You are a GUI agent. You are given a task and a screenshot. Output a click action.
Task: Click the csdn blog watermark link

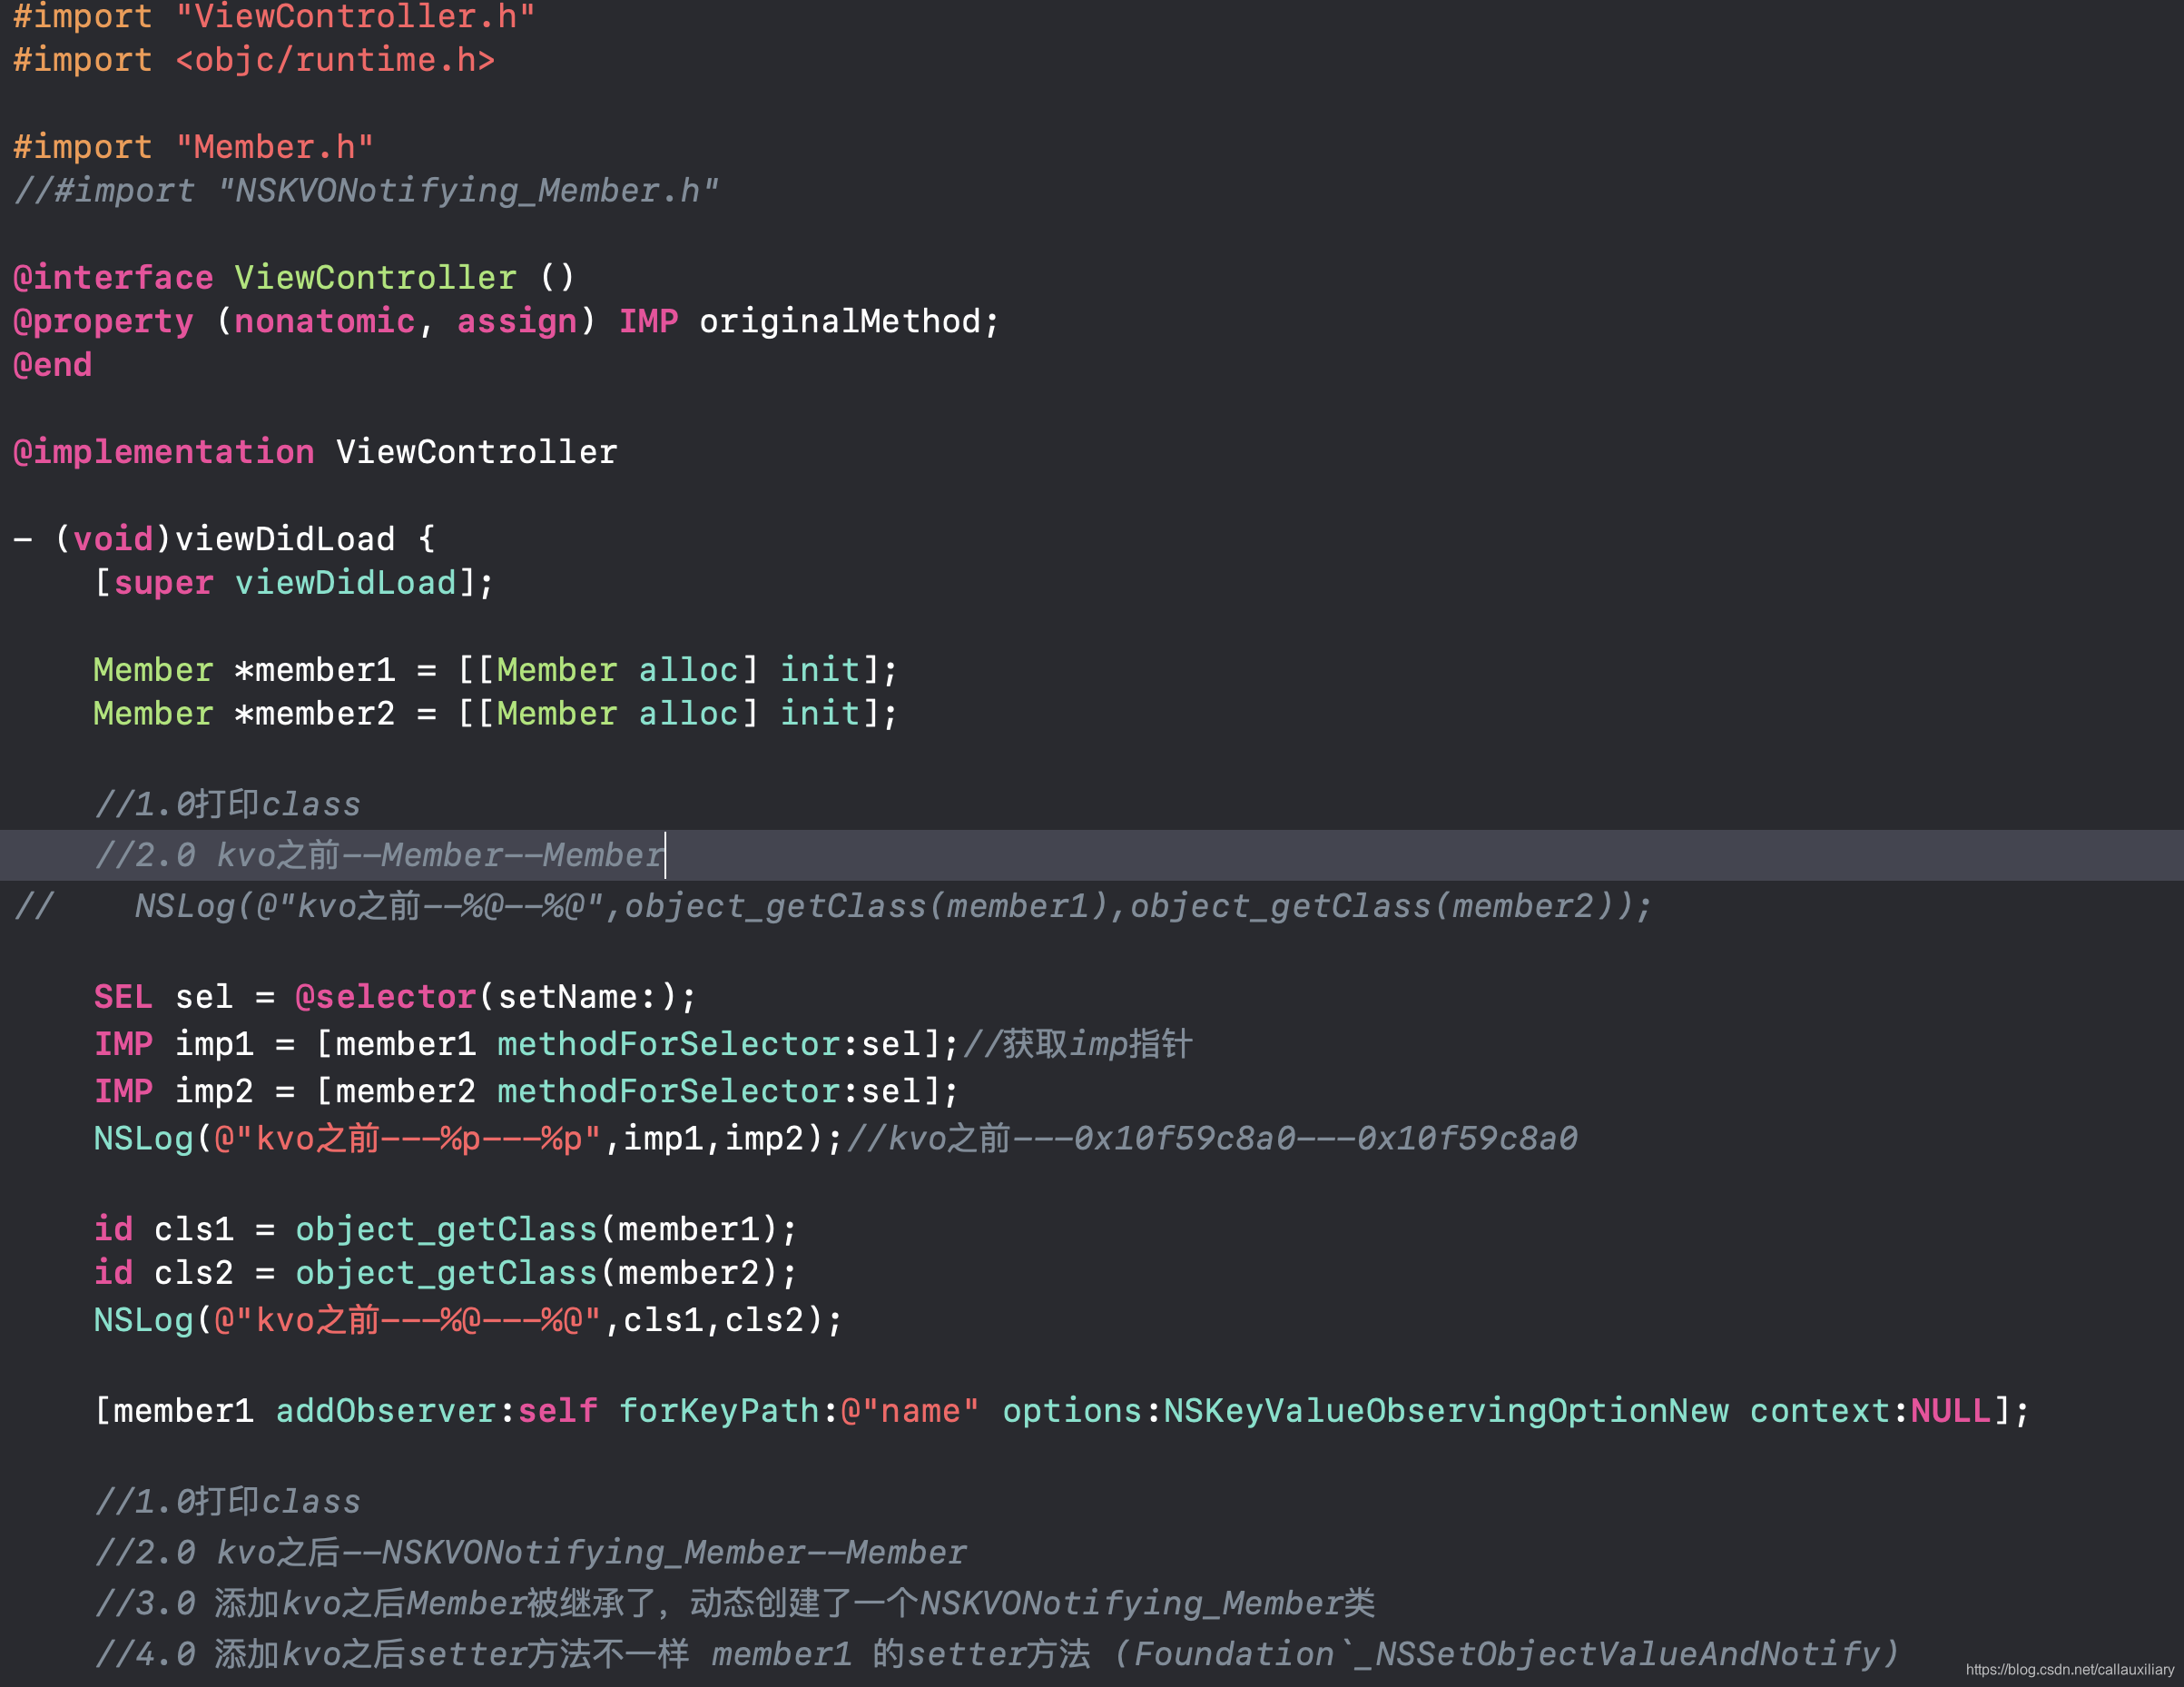[2069, 1669]
